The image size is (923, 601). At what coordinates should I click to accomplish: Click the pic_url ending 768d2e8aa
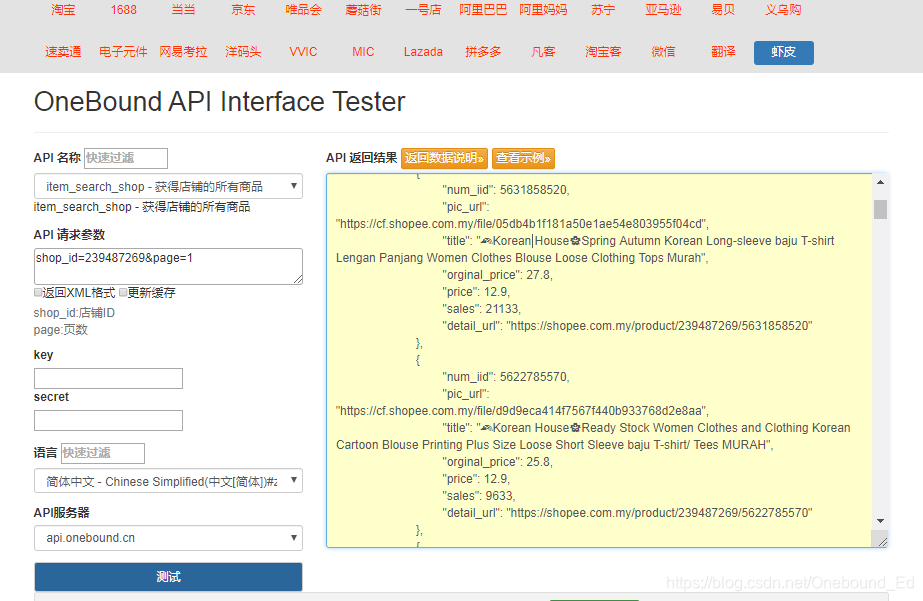pos(522,411)
